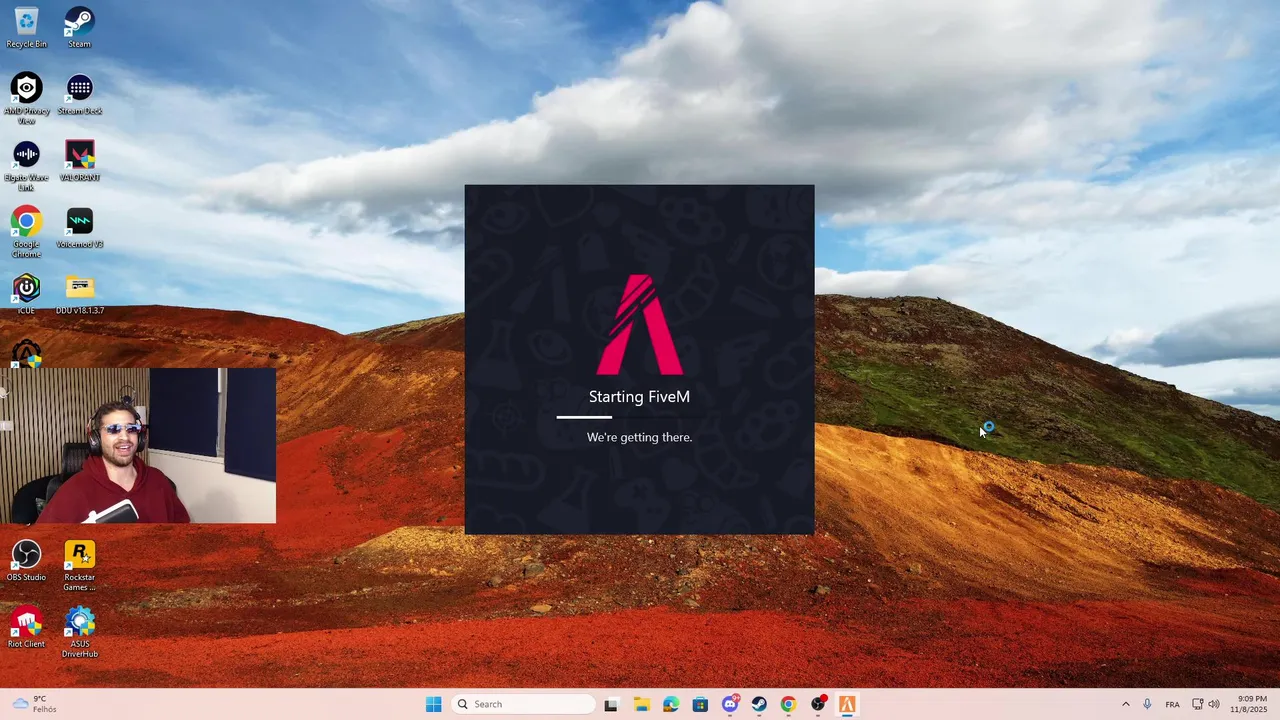
Task: Select the DDU v18.1.3.7 folder
Action: (x=79, y=294)
